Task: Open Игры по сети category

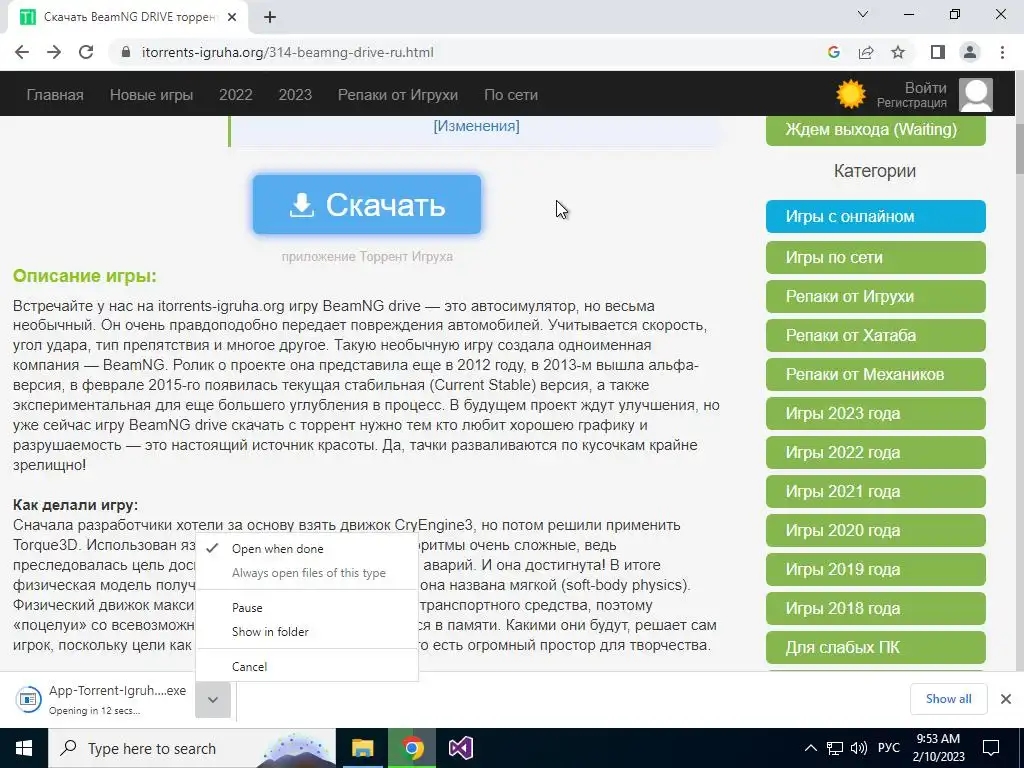Action: (876, 257)
